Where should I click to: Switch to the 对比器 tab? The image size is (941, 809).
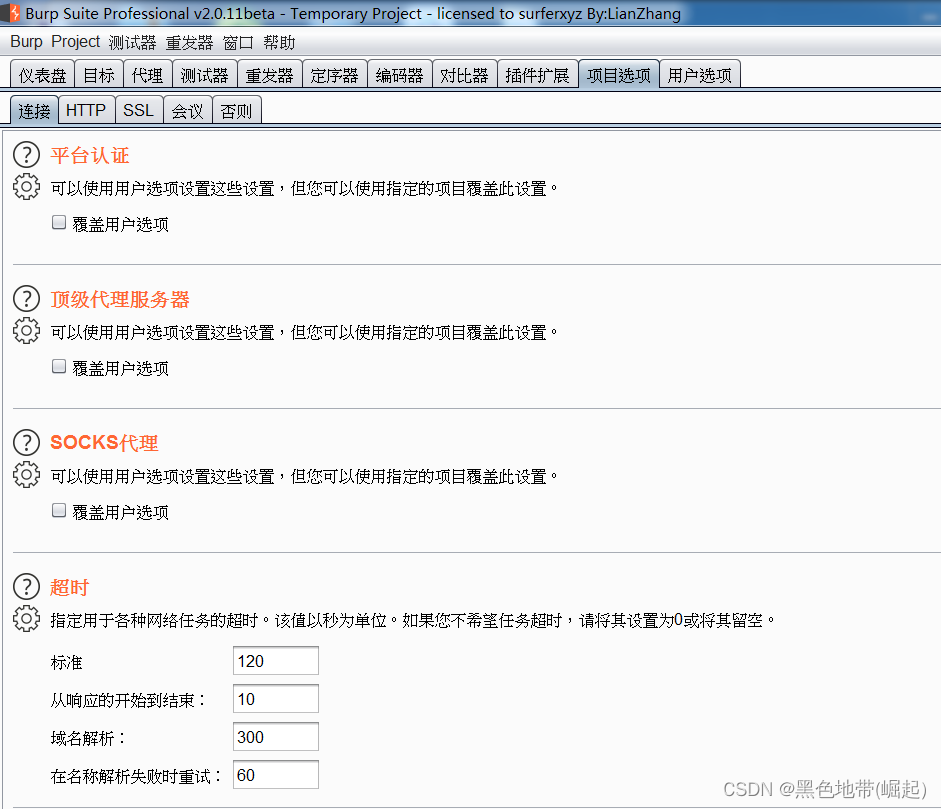tap(464, 75)
